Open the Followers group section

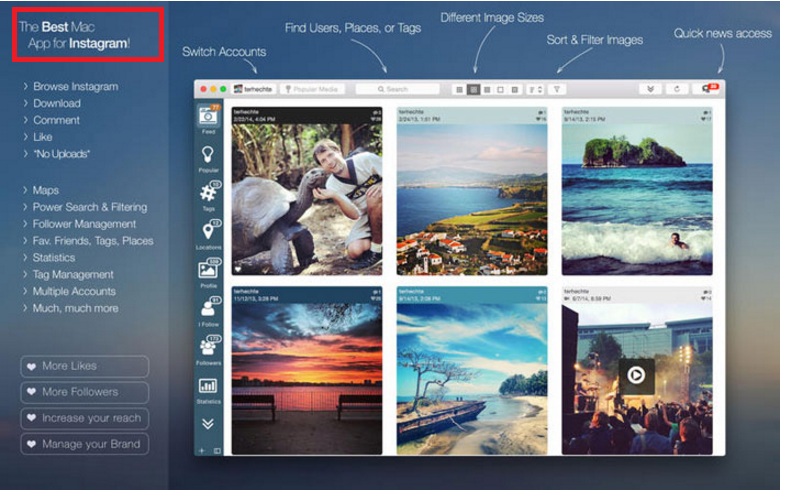pos(208,351)
